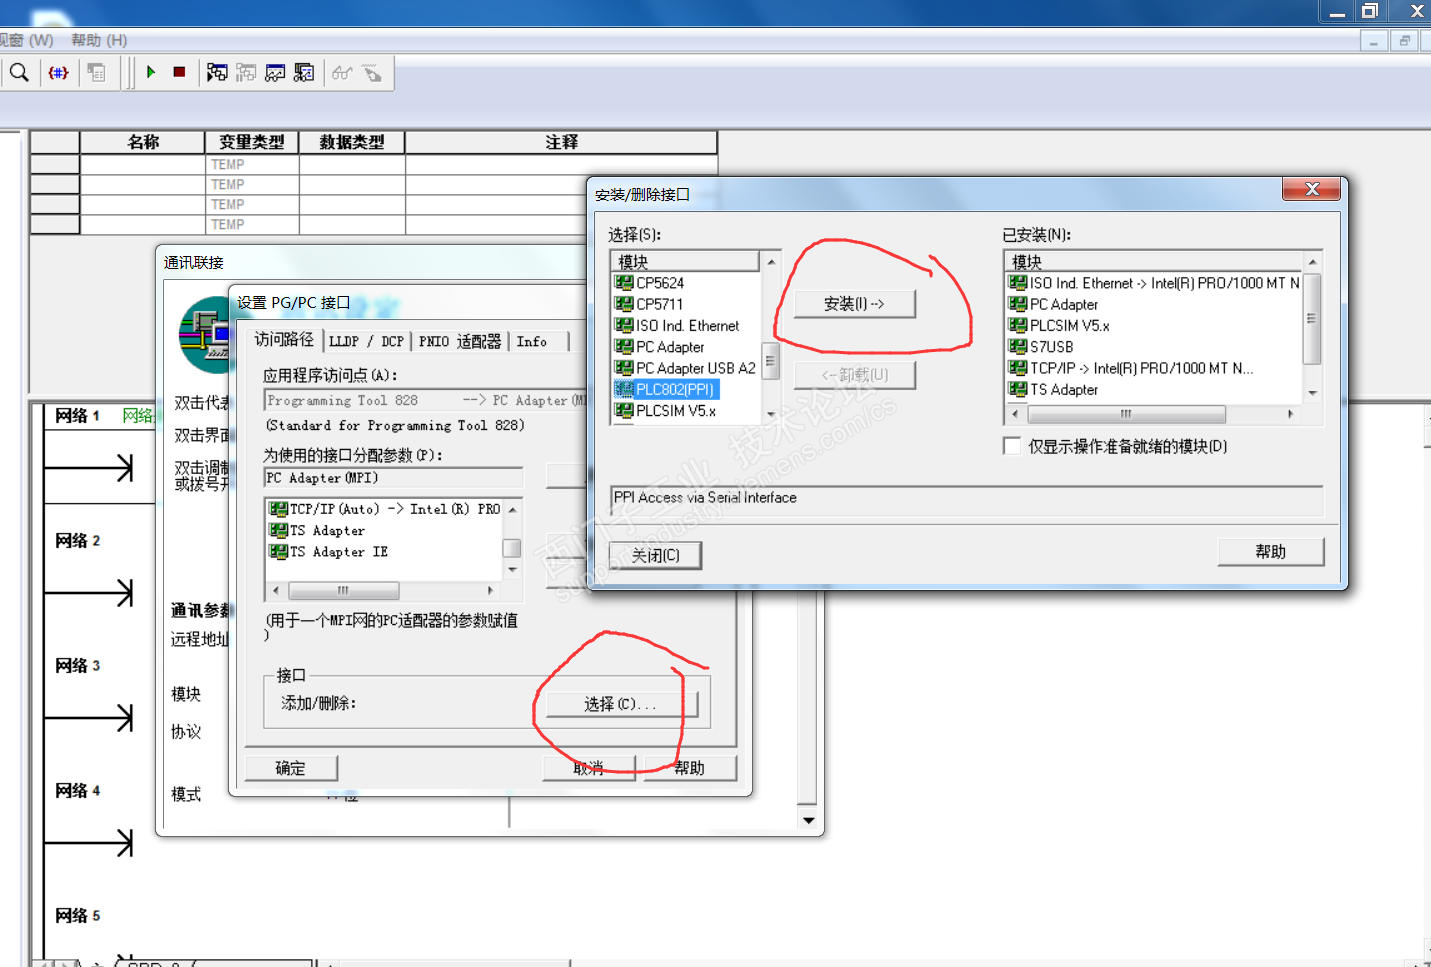
Task: Click the PC Adapter(MPI) parameter field
Action: [x=393, y=478]
